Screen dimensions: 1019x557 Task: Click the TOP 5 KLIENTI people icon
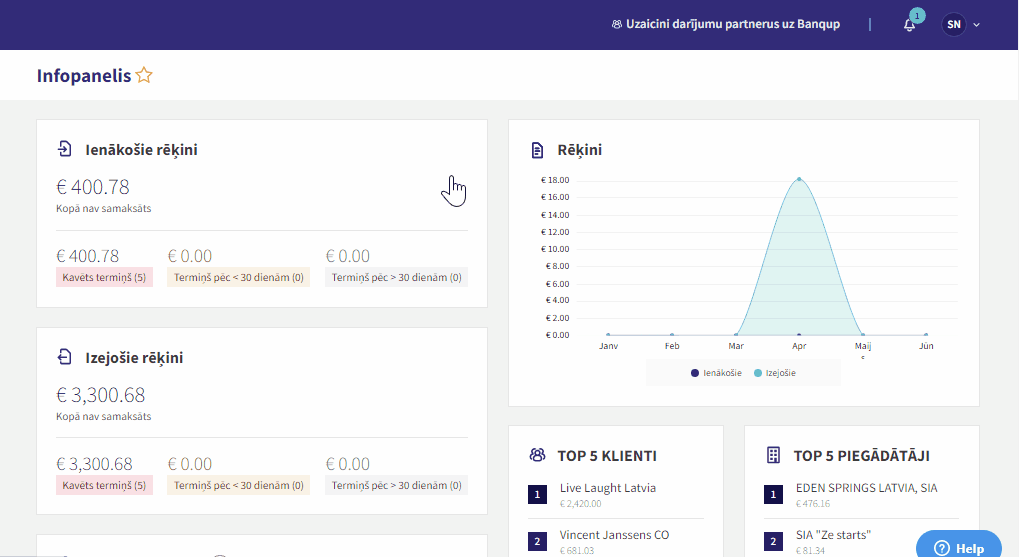tap(537, 455)
